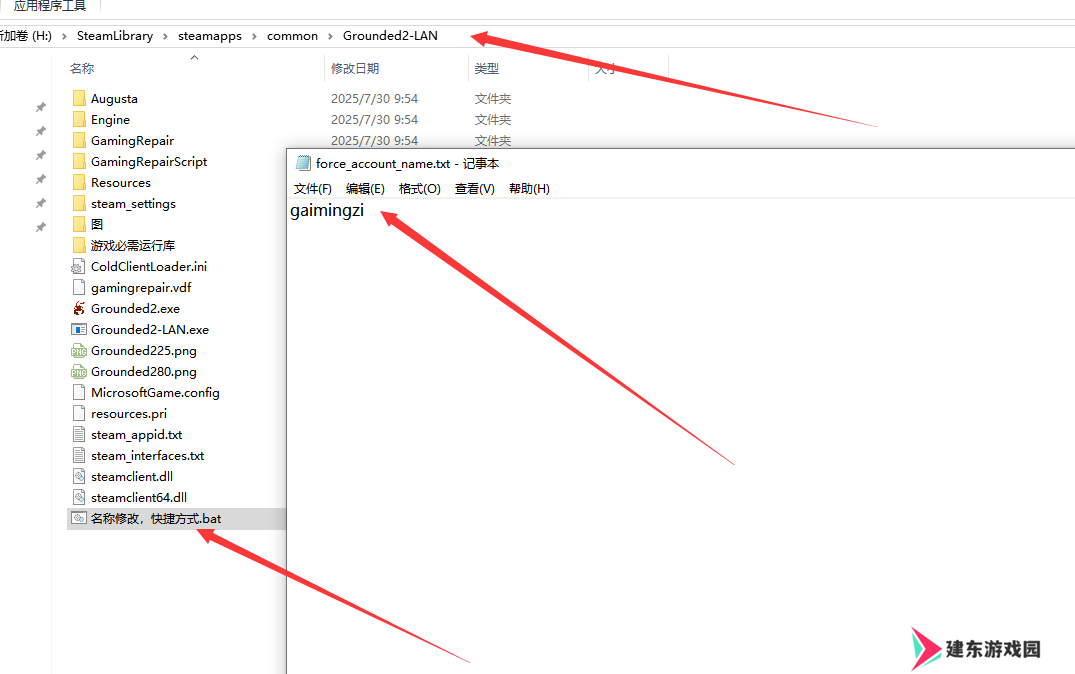Viewport: 1075px width, 674px height.
Task: Expand the chevron after steamapps breadcrumb
Action: pos(254,36)
